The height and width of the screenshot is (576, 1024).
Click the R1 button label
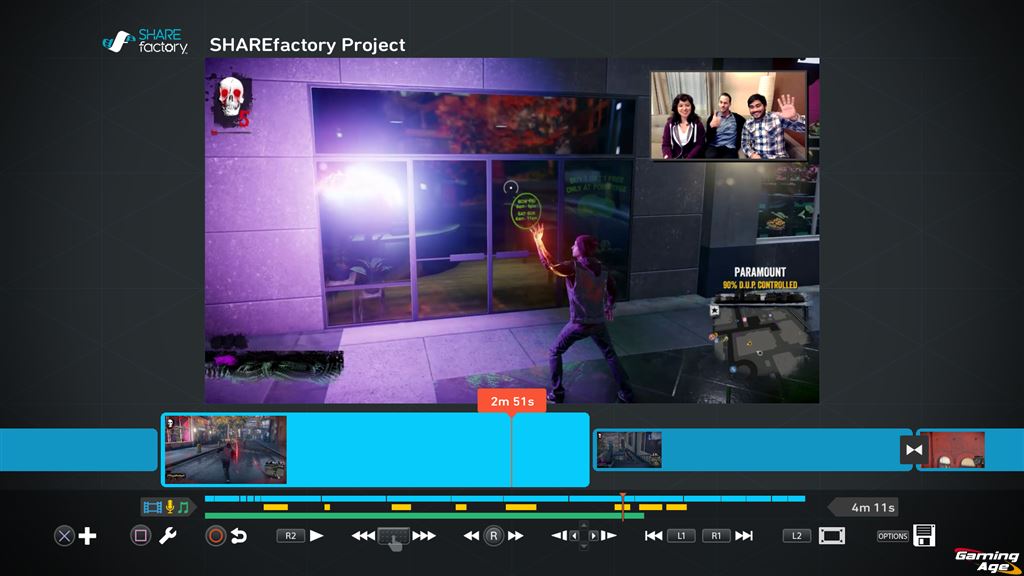click(716, 536)
